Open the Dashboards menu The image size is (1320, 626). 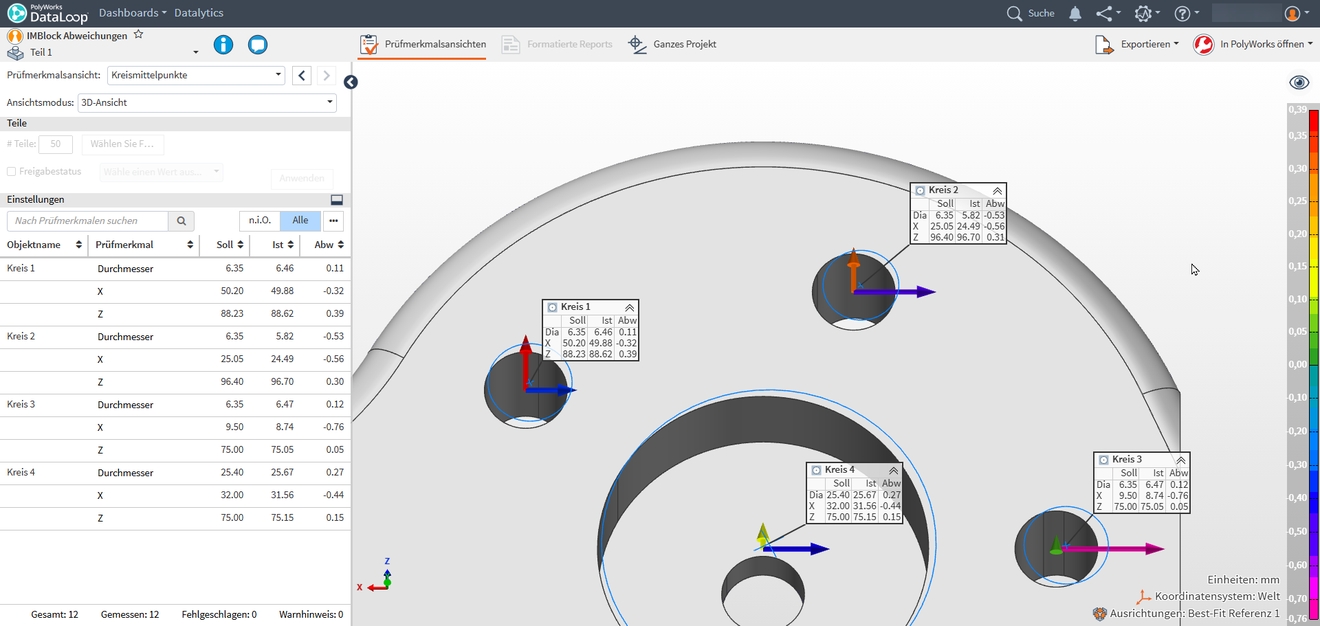click(x=133, y=13)
